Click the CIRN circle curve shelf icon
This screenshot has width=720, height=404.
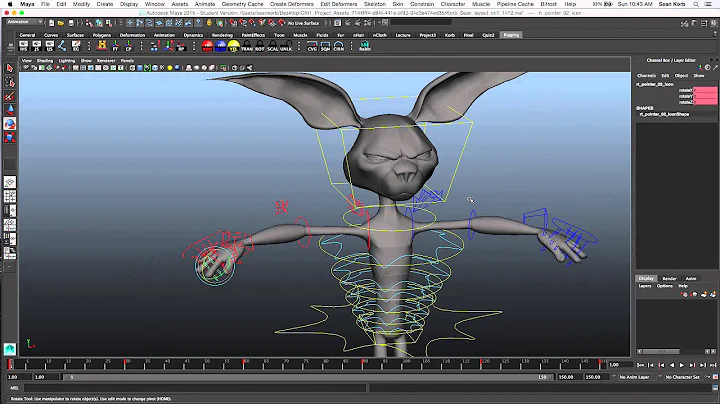coord(339,46)
